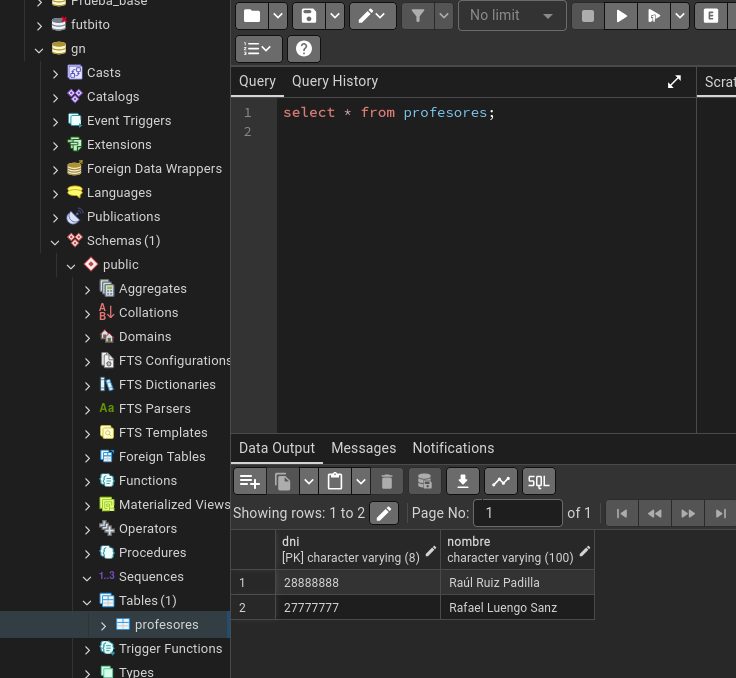Select the Casts tree item

point(104,73)
